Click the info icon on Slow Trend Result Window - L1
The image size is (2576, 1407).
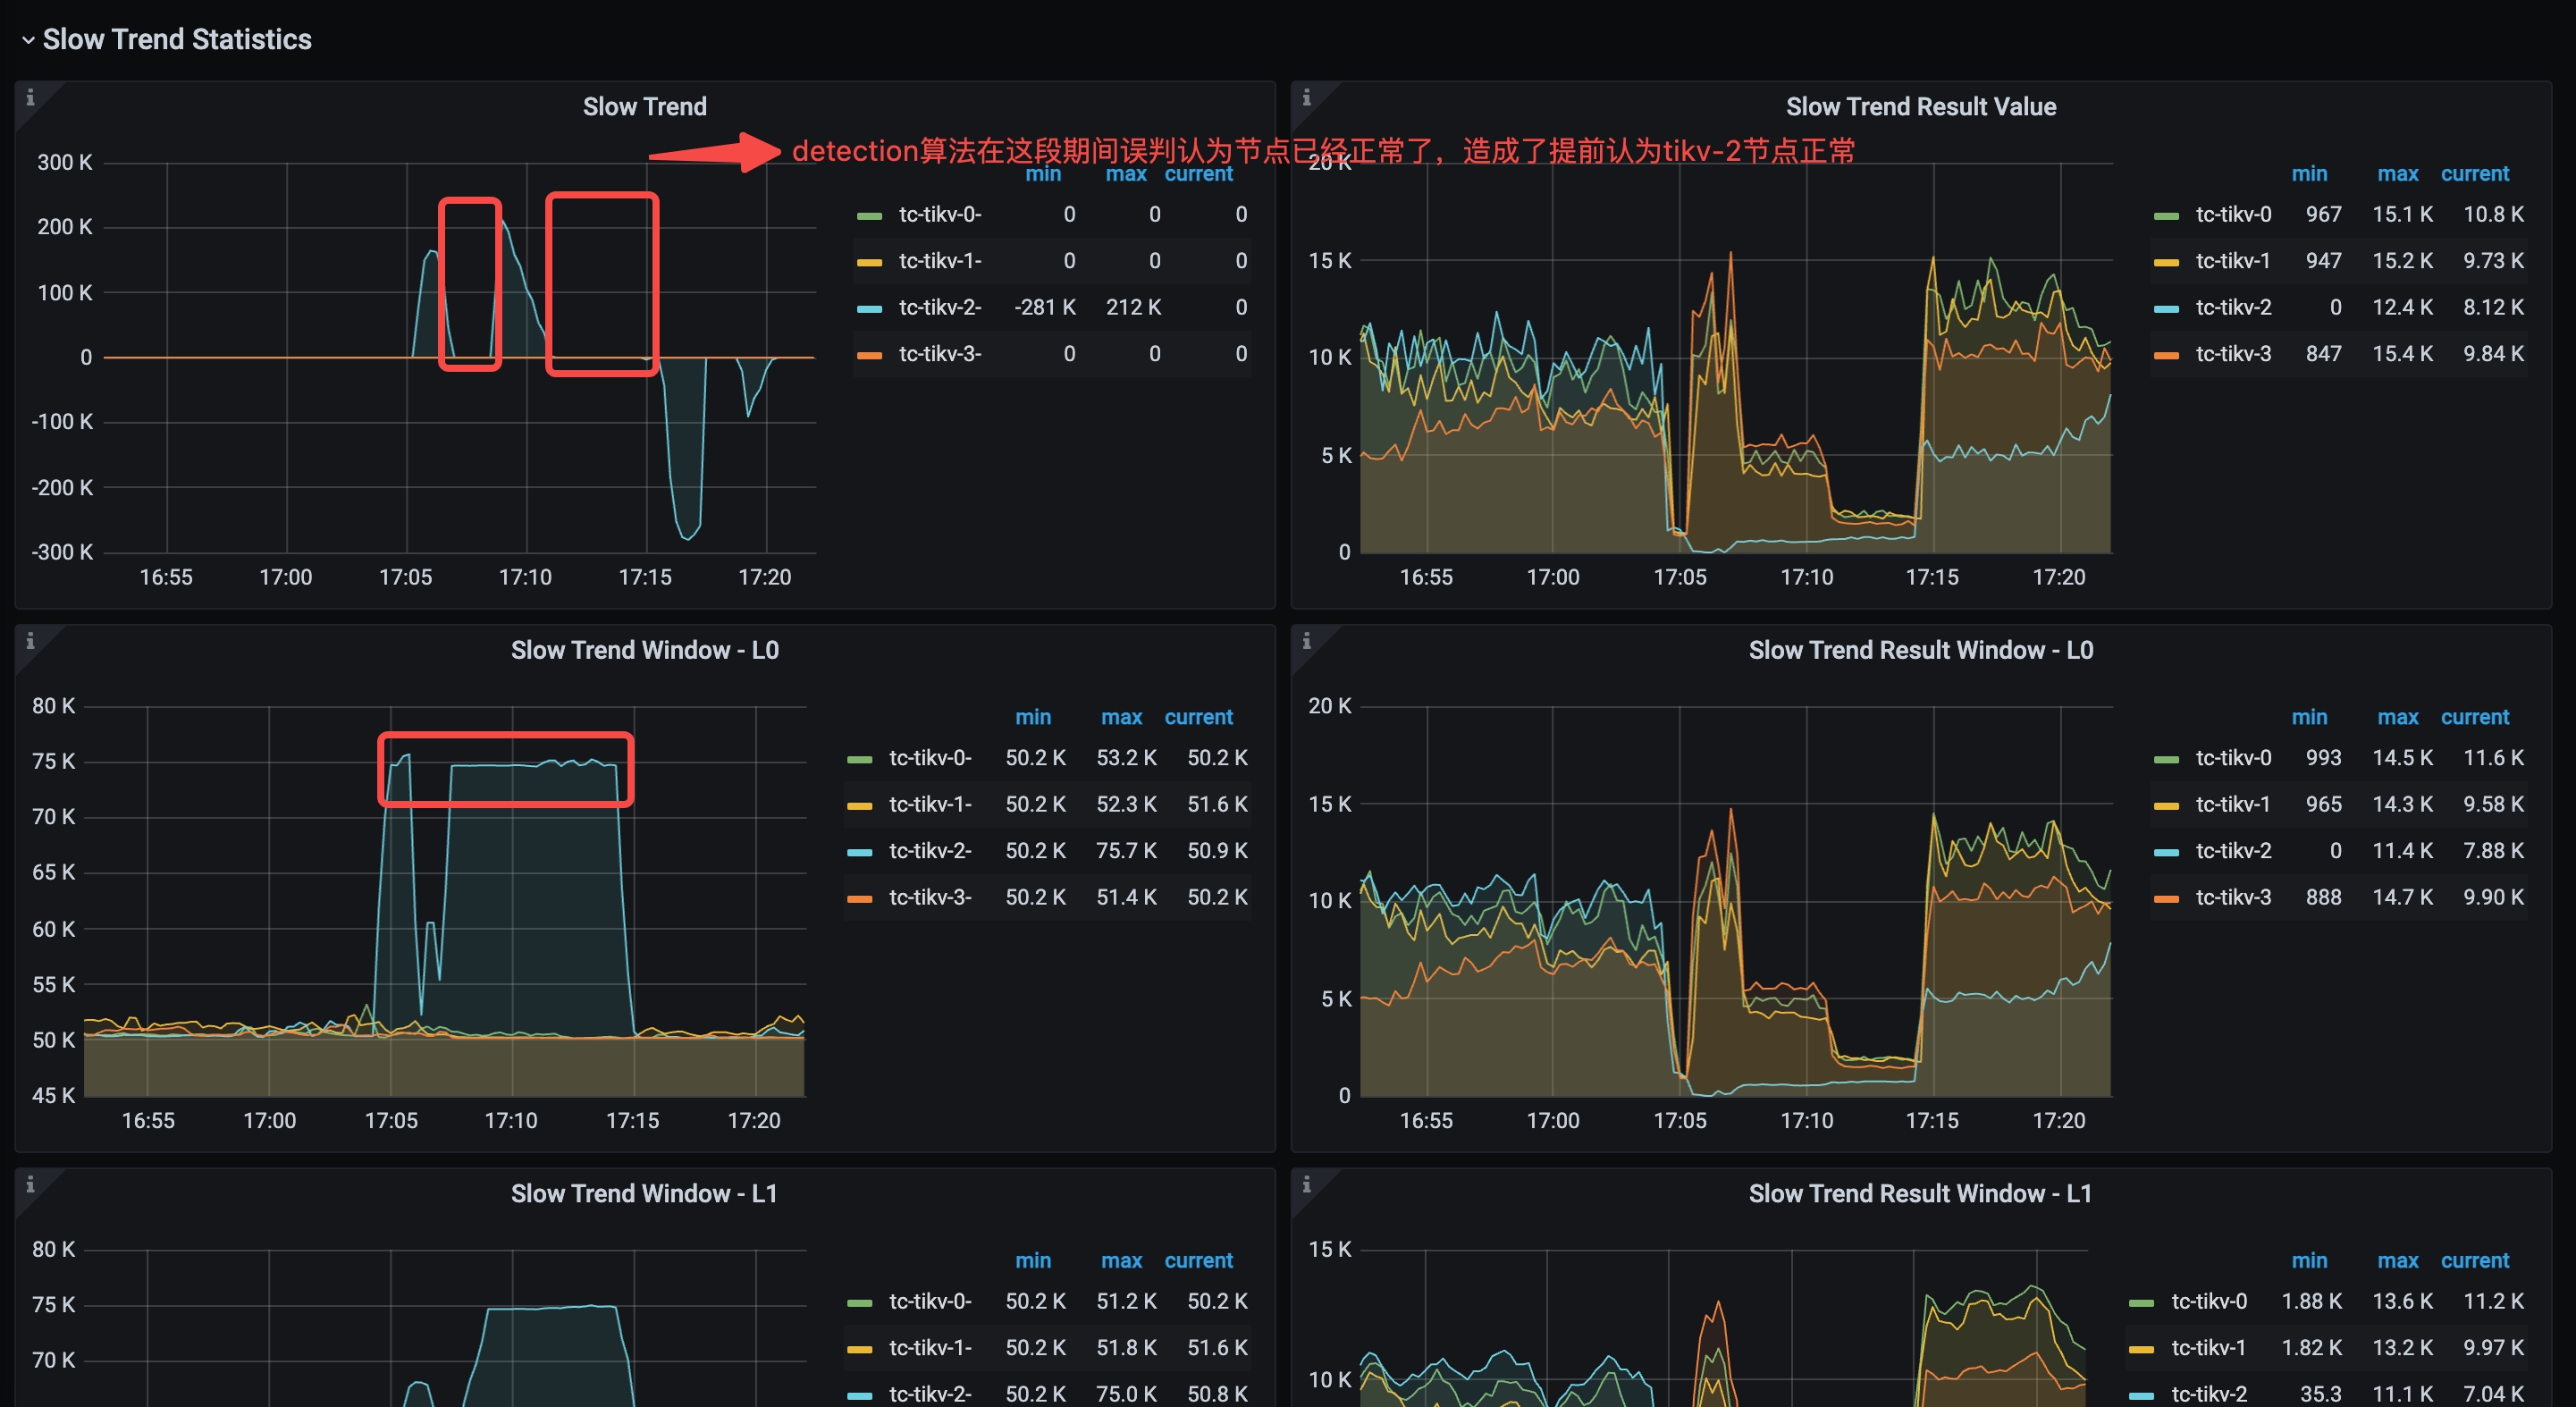(1308, 1184)
